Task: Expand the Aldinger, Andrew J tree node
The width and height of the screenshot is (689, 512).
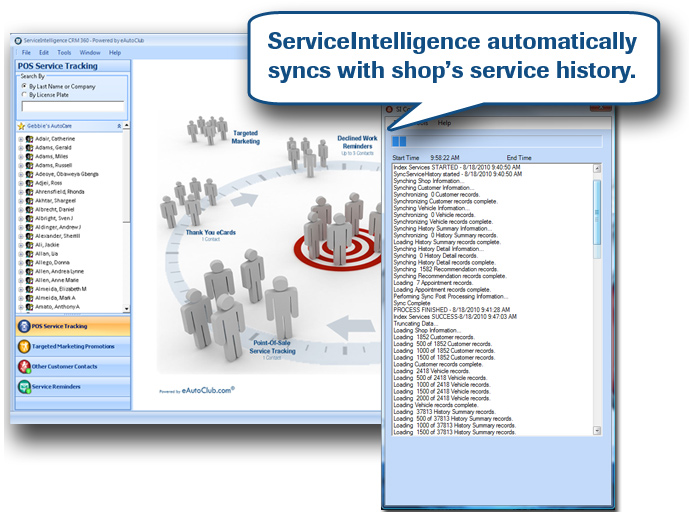Action: pyautogui.click(x=21, y=227)
